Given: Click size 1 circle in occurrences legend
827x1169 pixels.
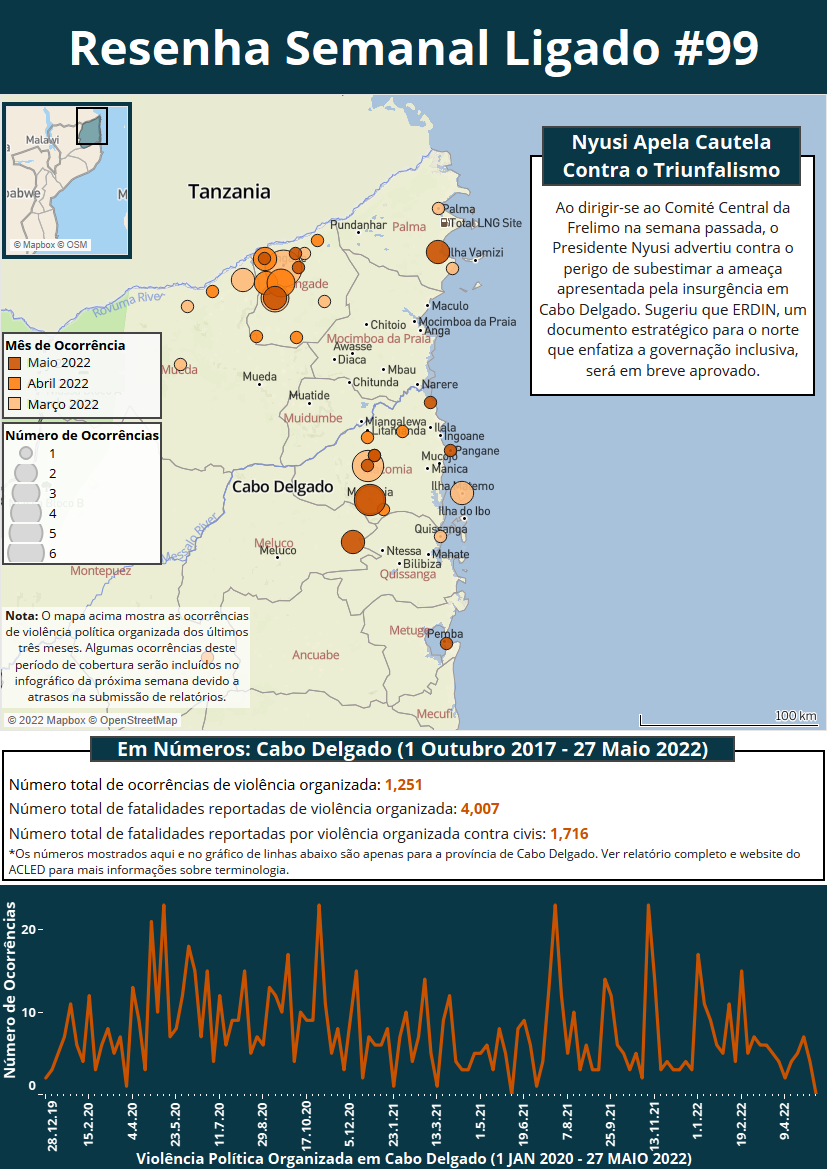Looking at the screenshot, I should (x=26, y=453).
